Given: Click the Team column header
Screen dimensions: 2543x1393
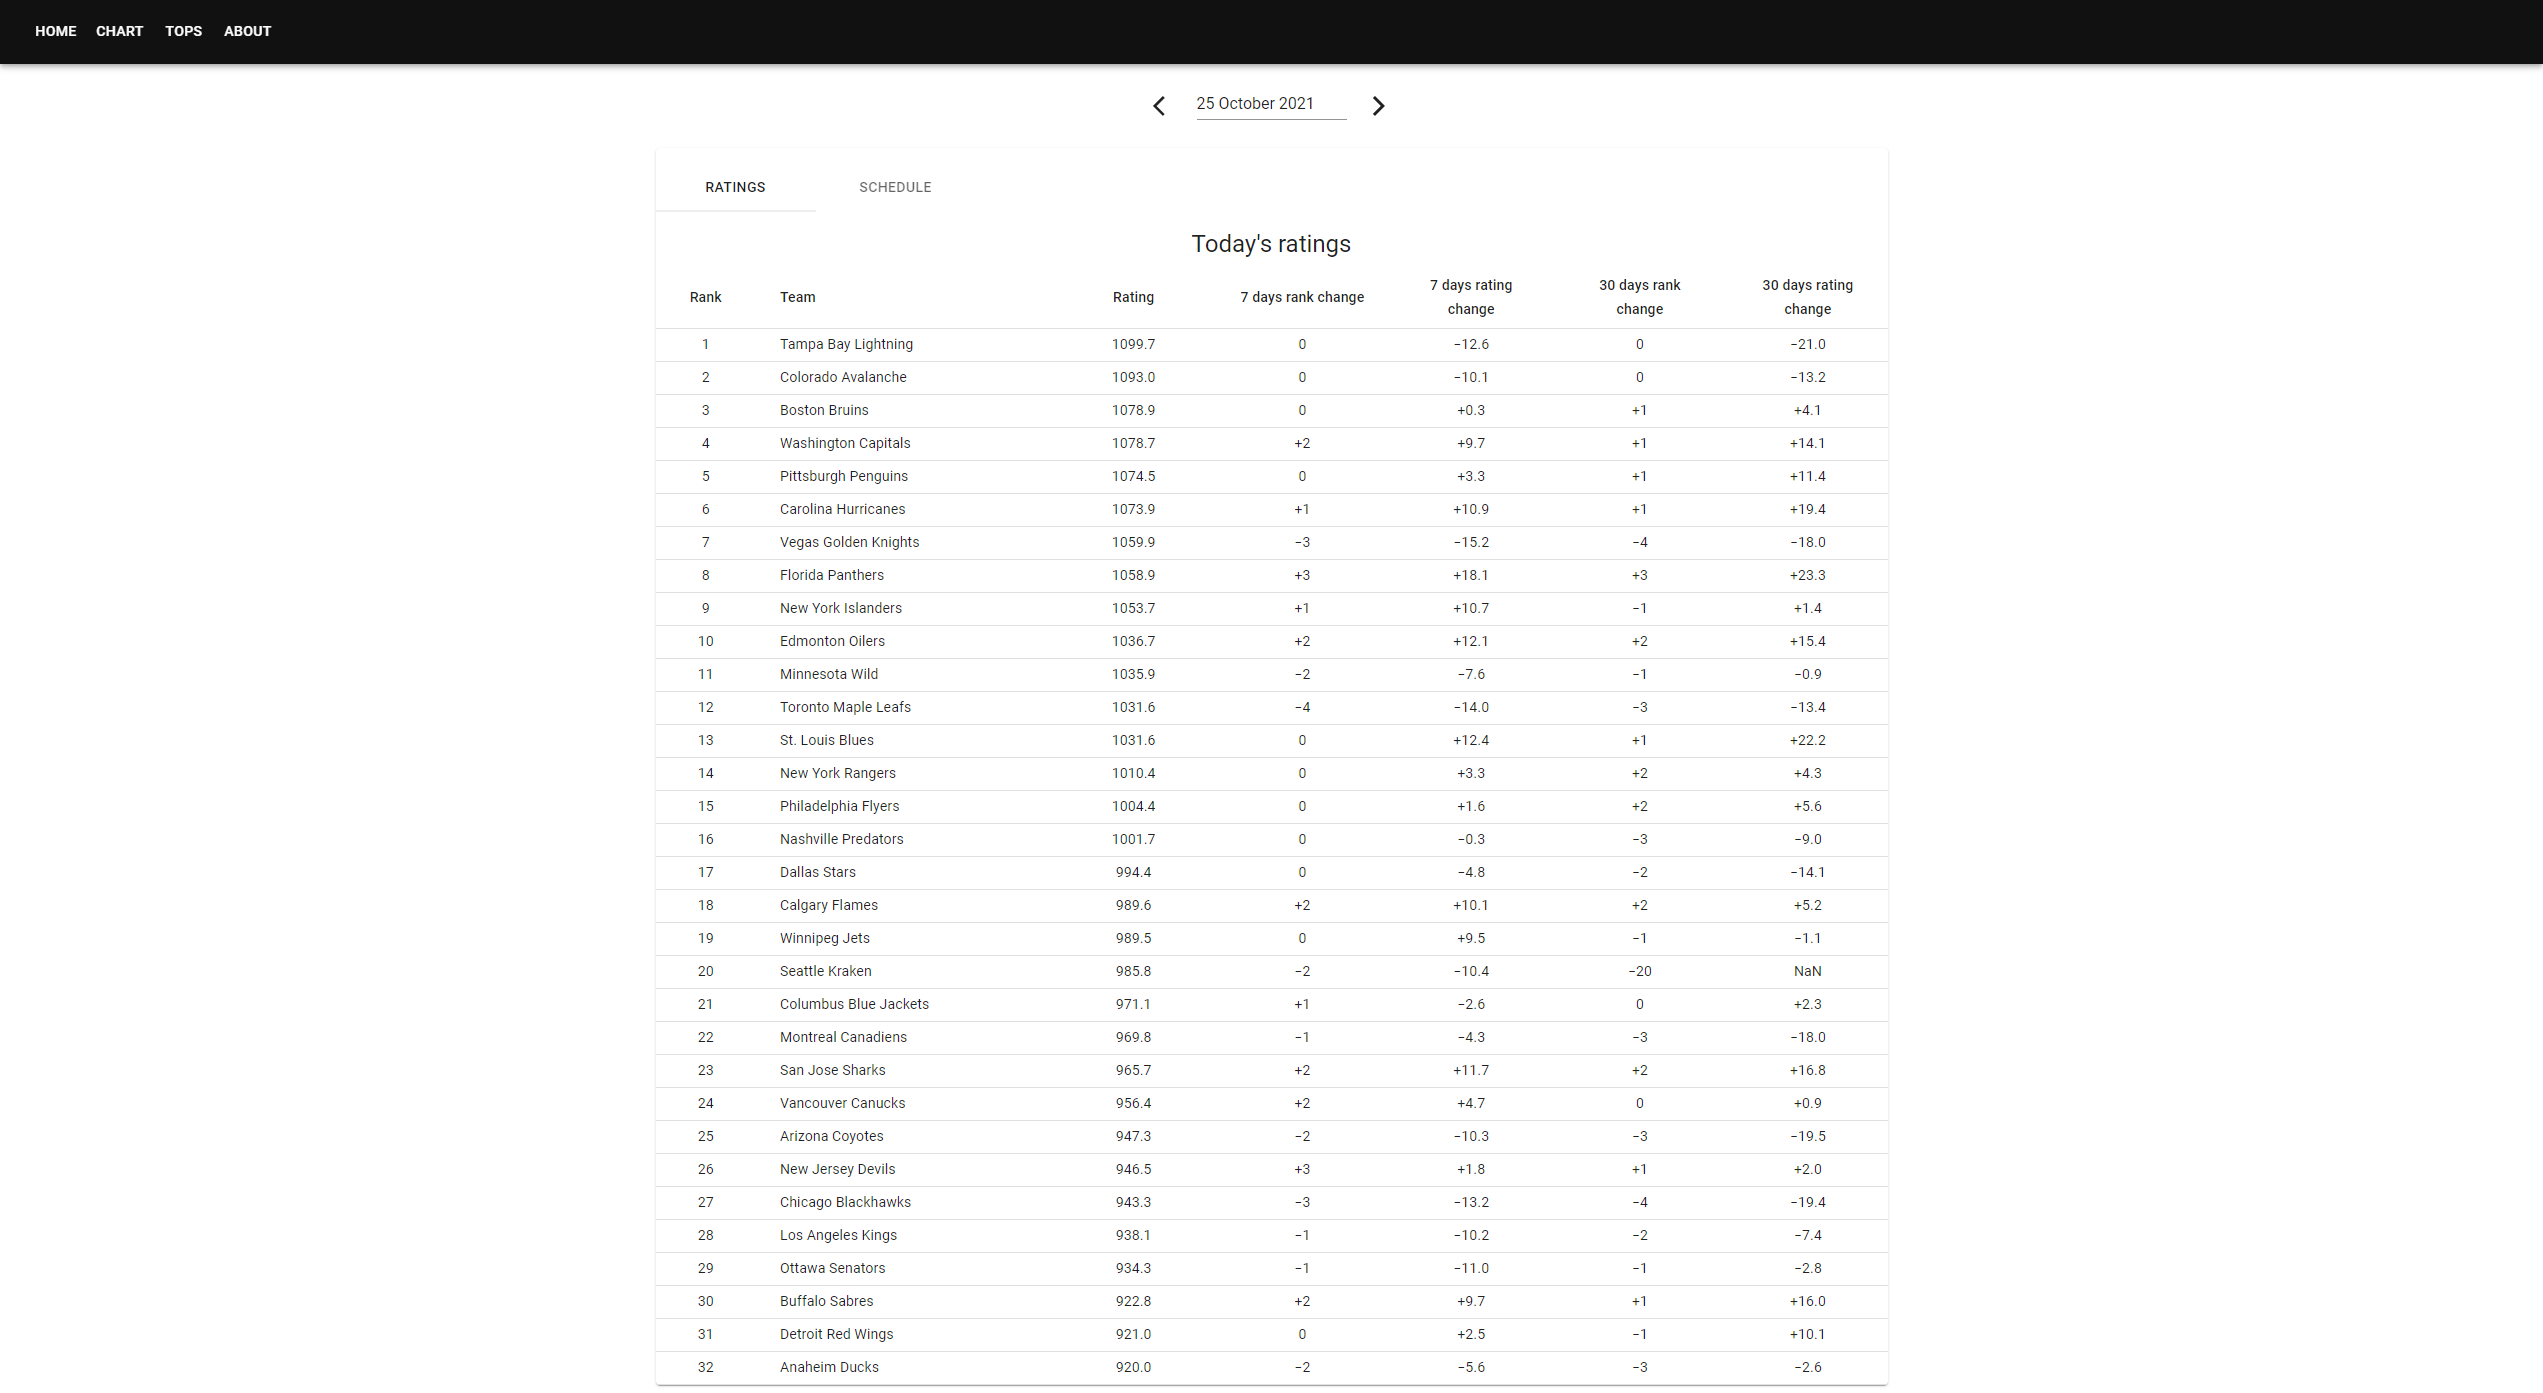Looking at the screenshot, I should pyautogui.click(x=798, y=297).
